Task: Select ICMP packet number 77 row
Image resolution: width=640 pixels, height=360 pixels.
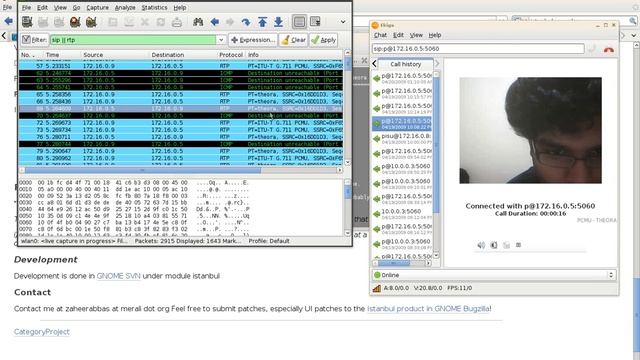Action: 180,144
